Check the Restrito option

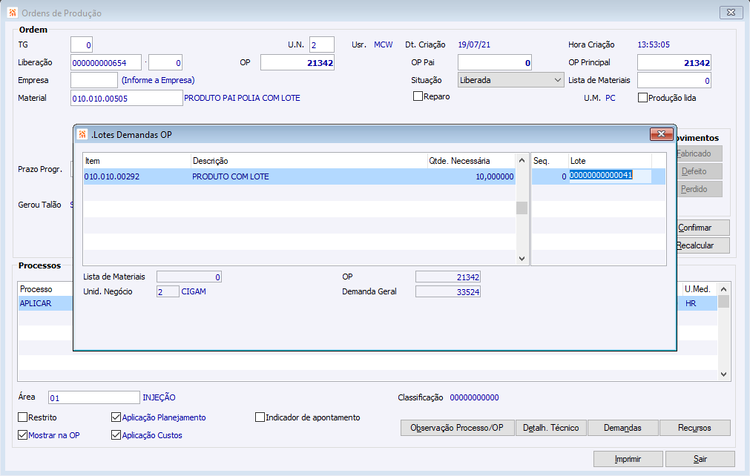click(x=22, y=417)
